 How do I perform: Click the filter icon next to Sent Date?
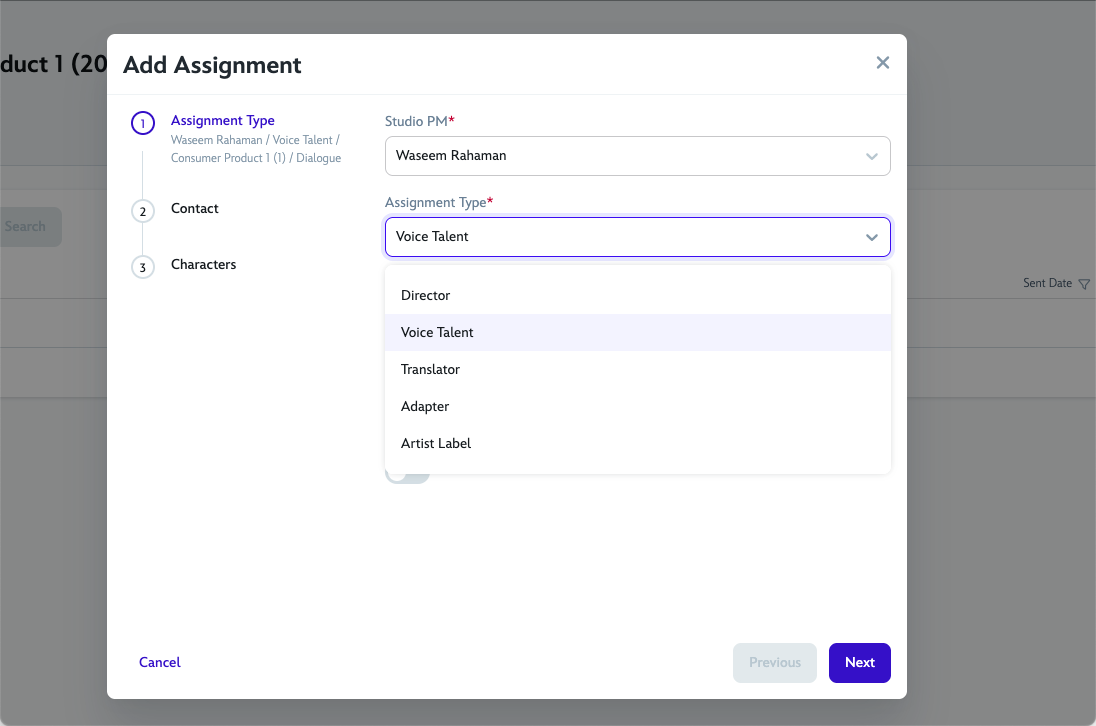point(1086,283)
